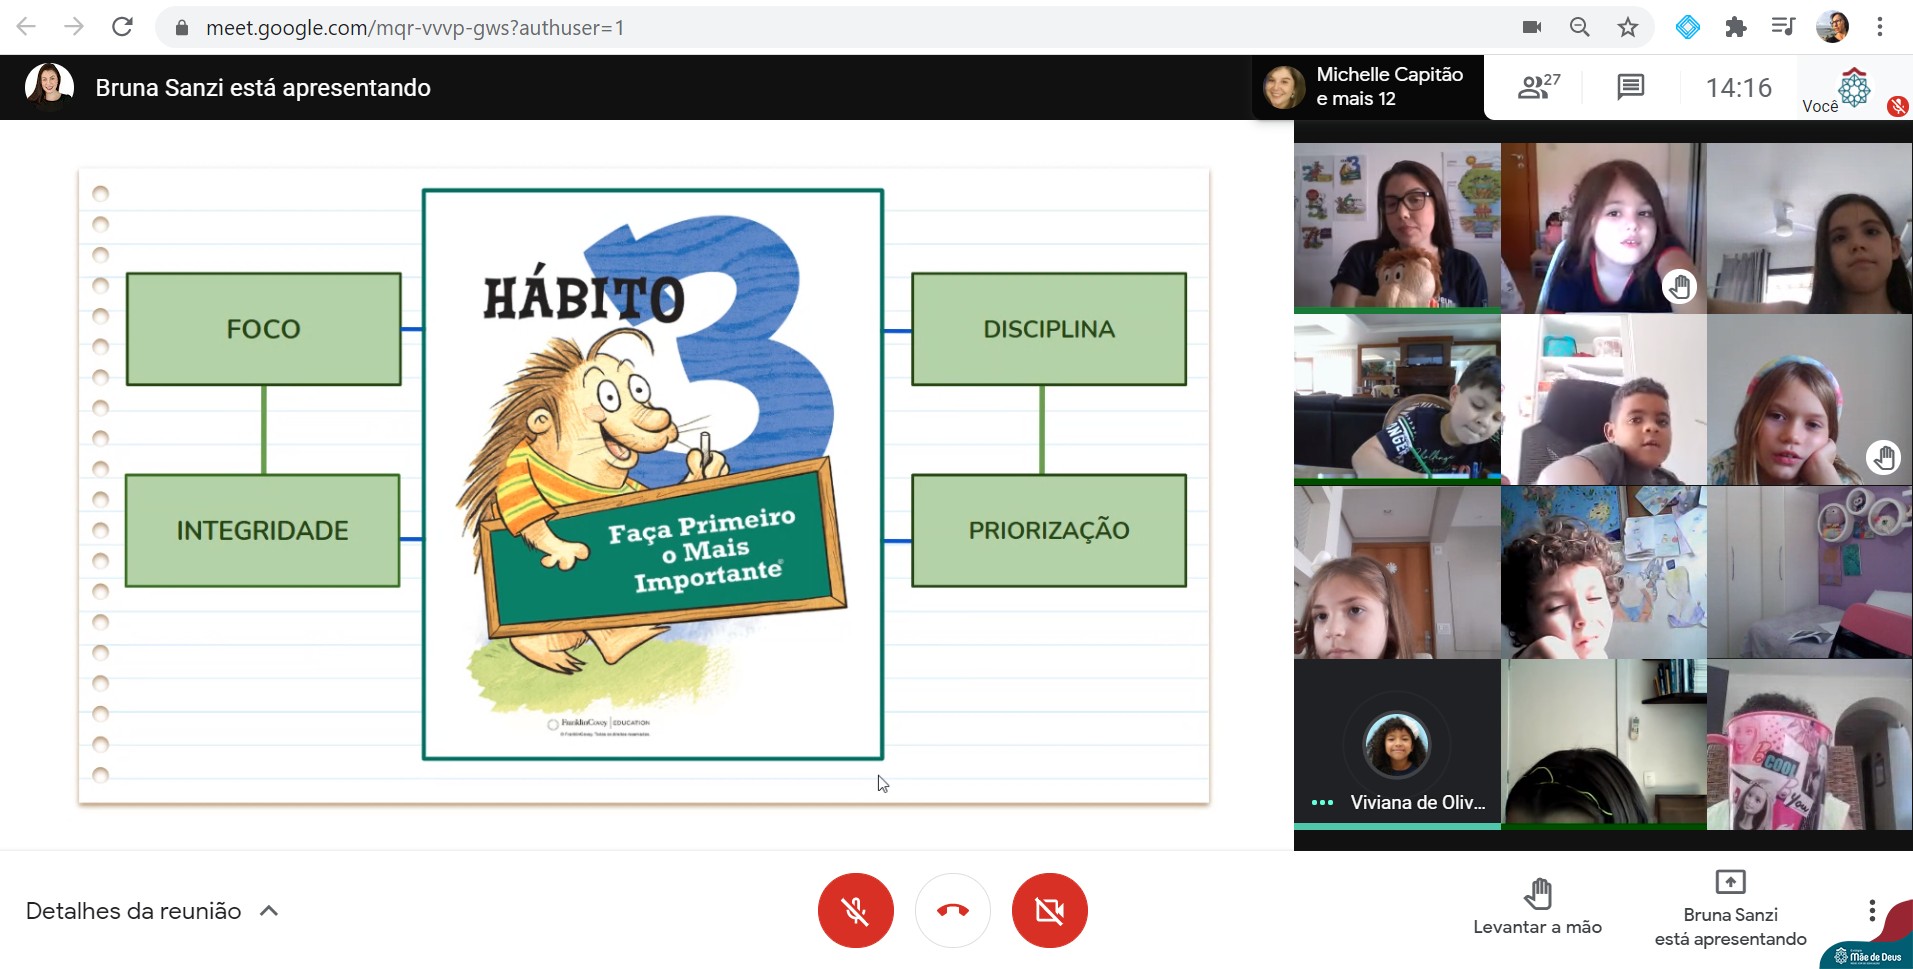Hang up with the leave call button
The height and width of the screenshot is (969, 1913).
952,910
